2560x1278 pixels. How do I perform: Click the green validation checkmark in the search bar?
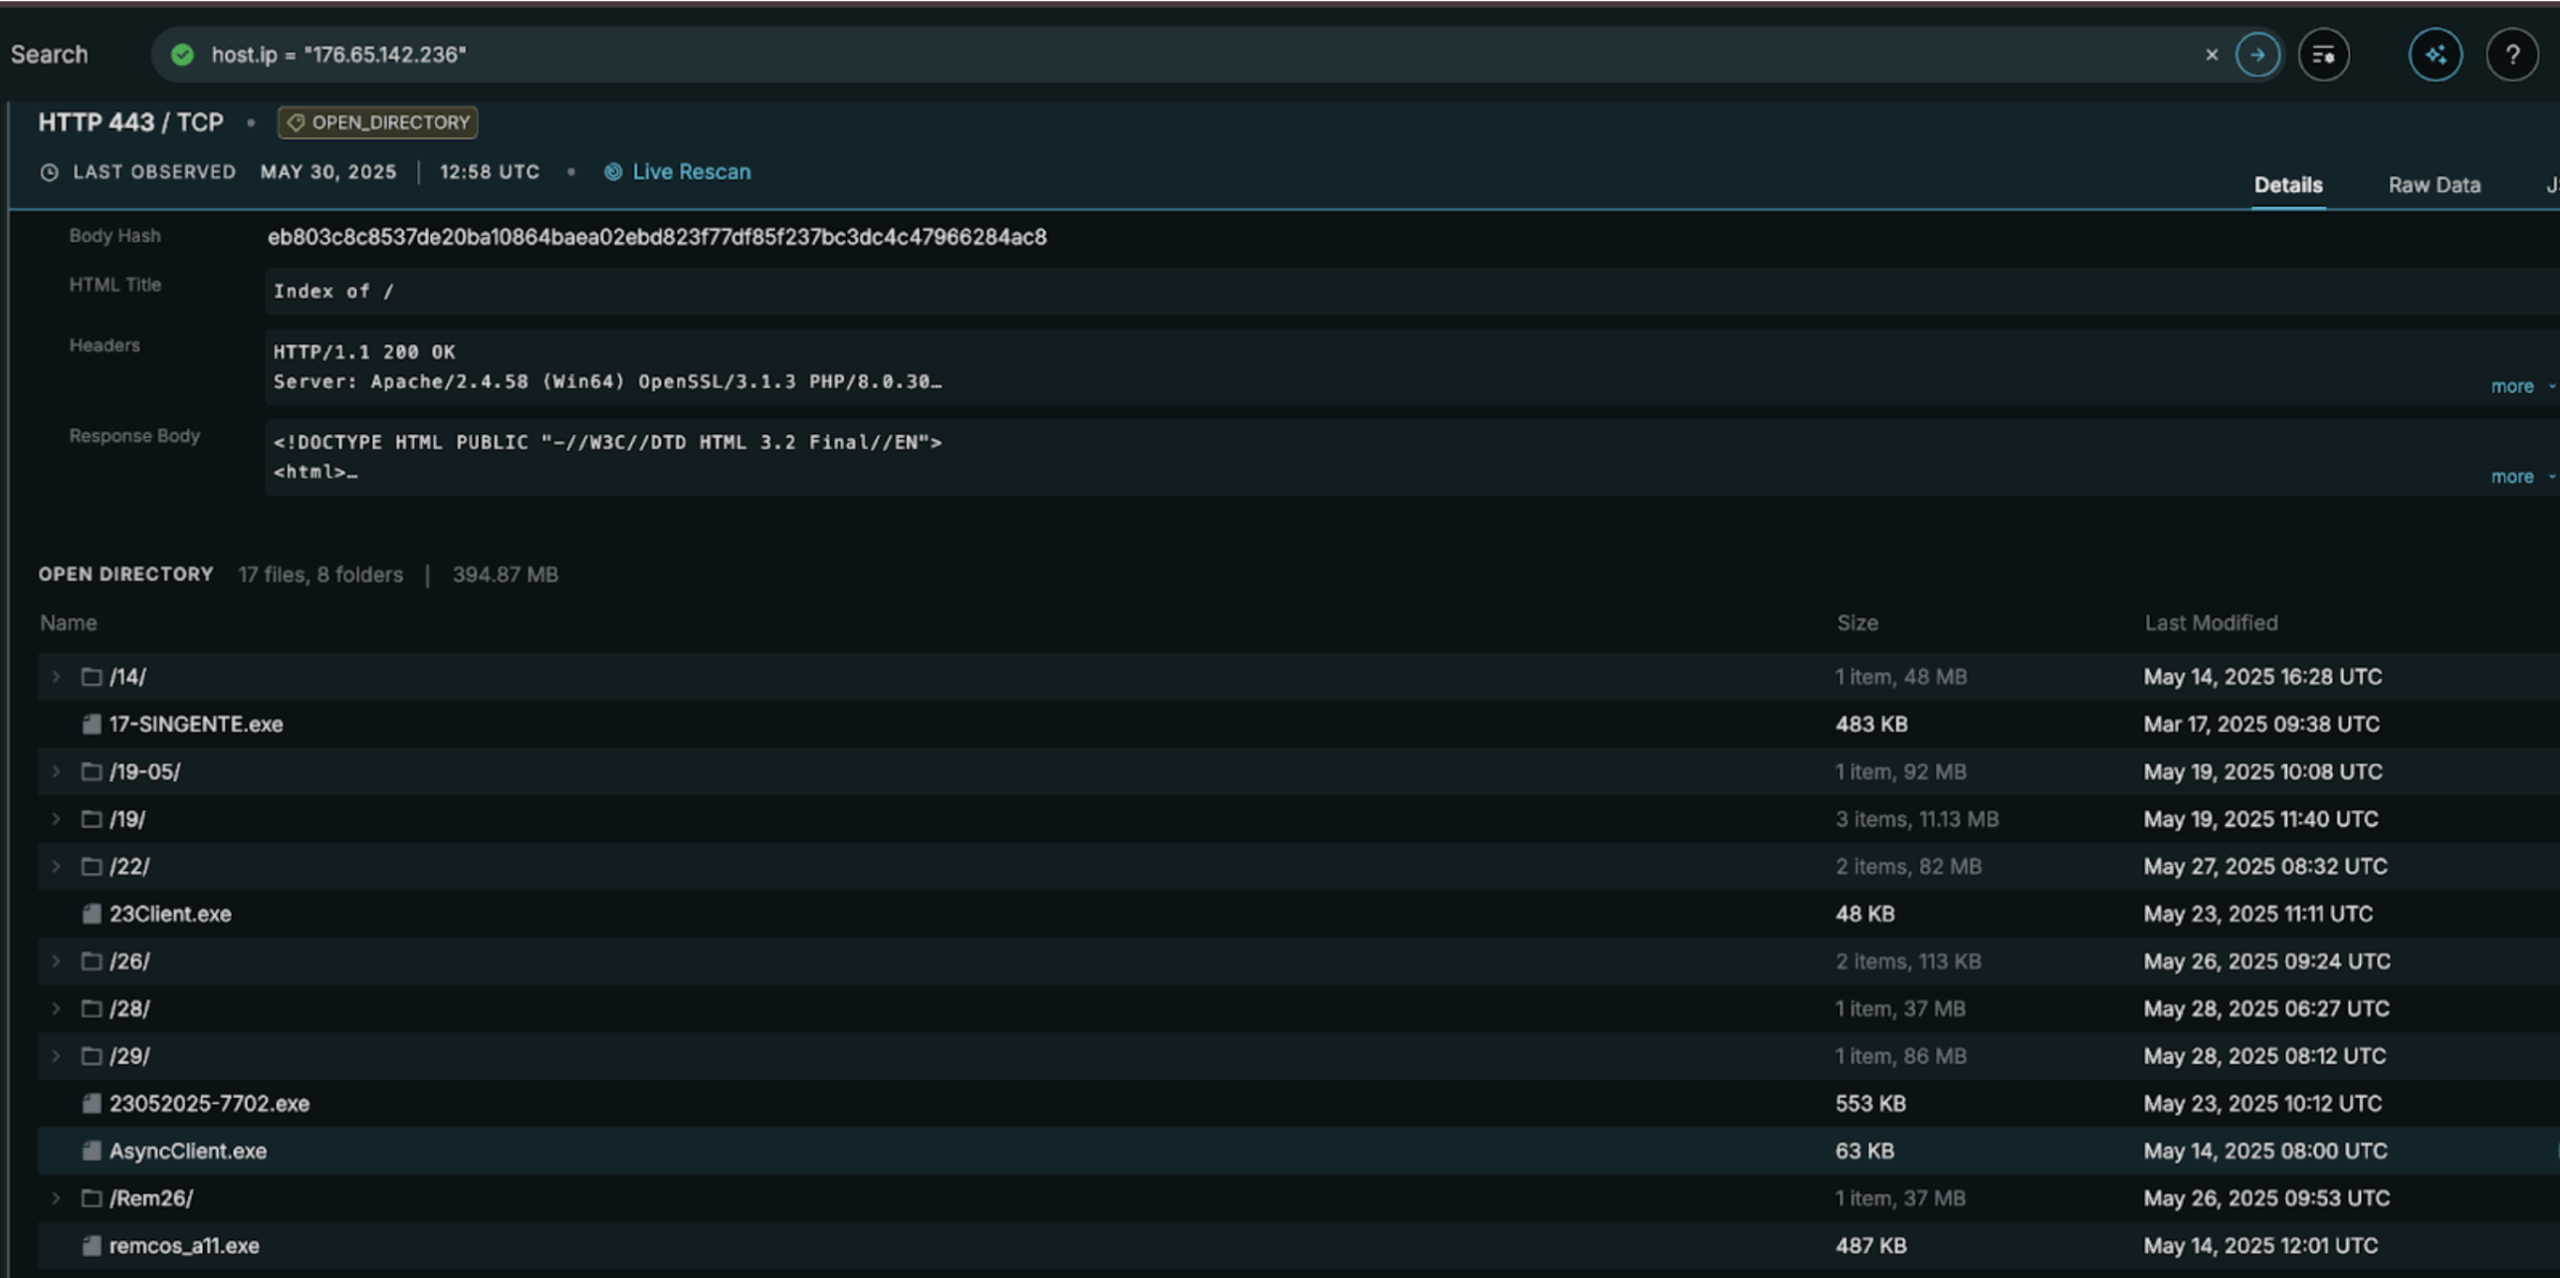point(183,55)
